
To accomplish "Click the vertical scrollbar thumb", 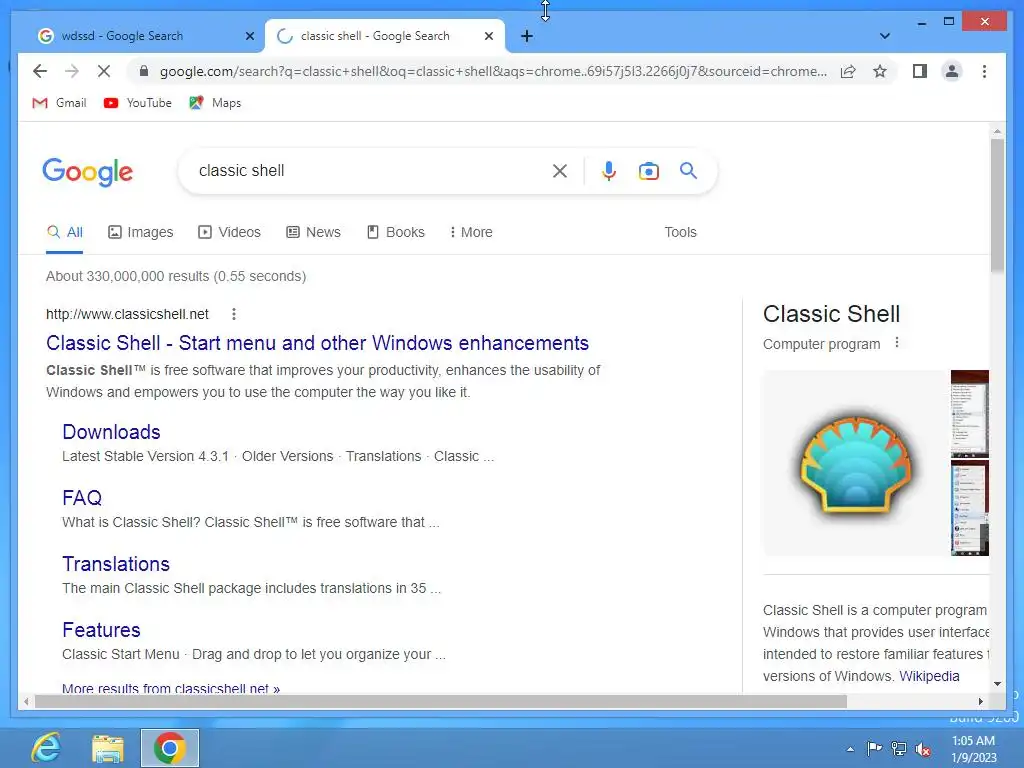I will tap(997, 205).
